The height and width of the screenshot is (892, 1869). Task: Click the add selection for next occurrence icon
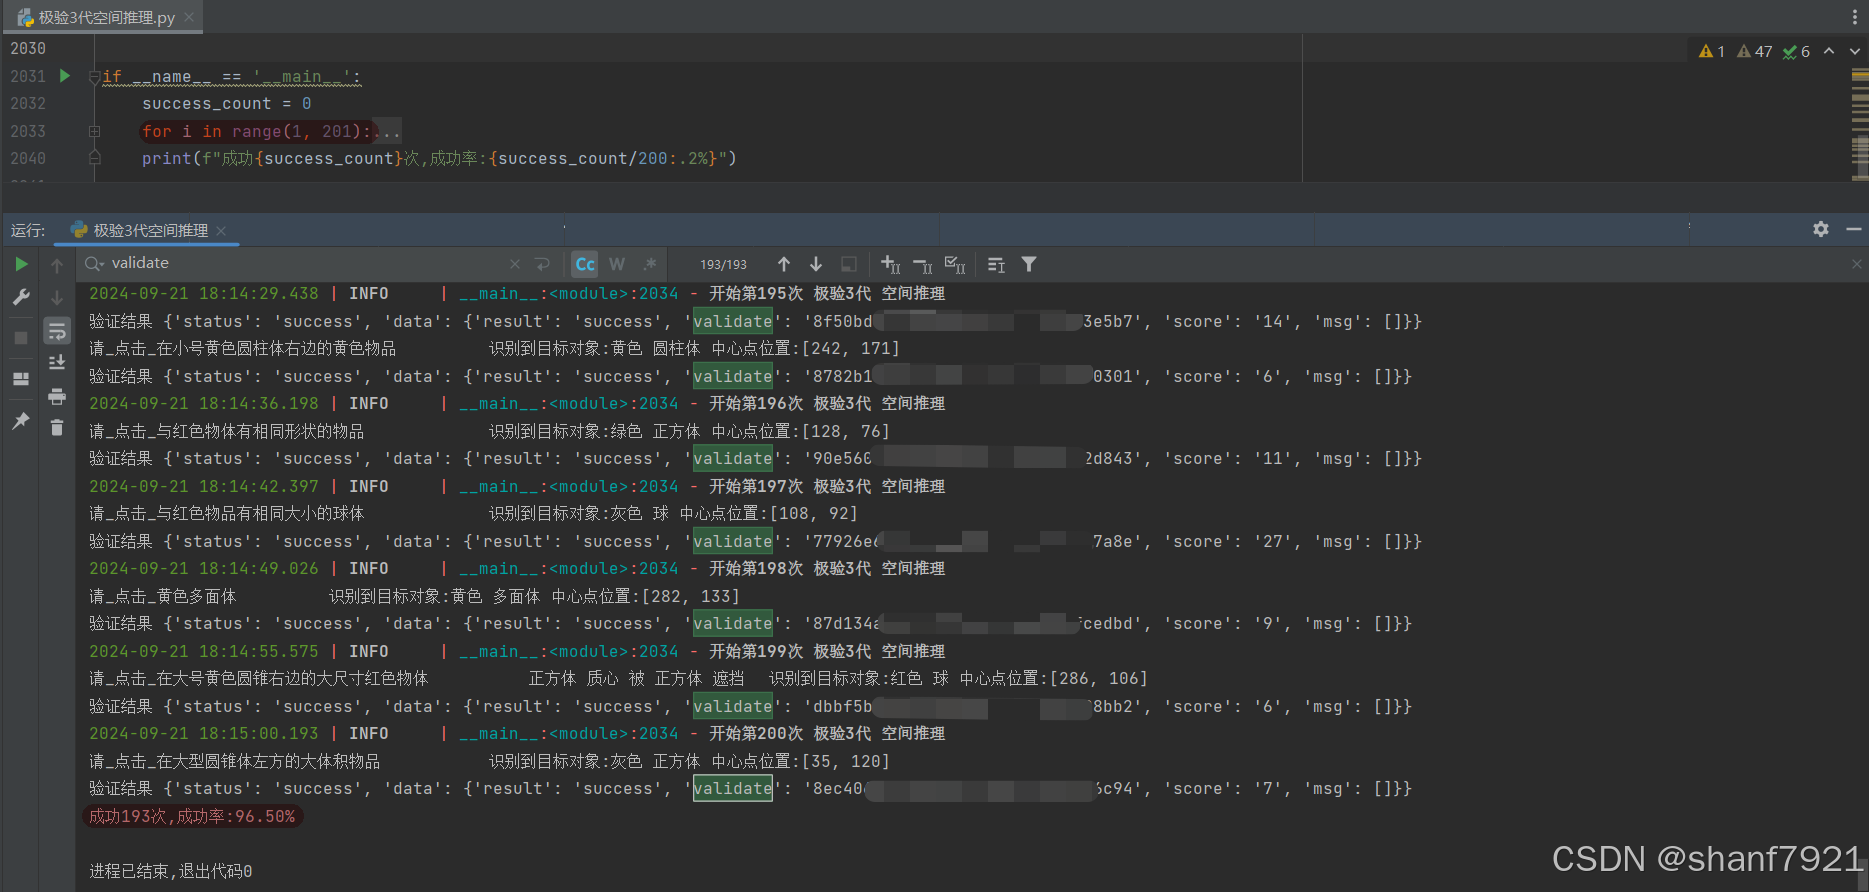[891, 264]
